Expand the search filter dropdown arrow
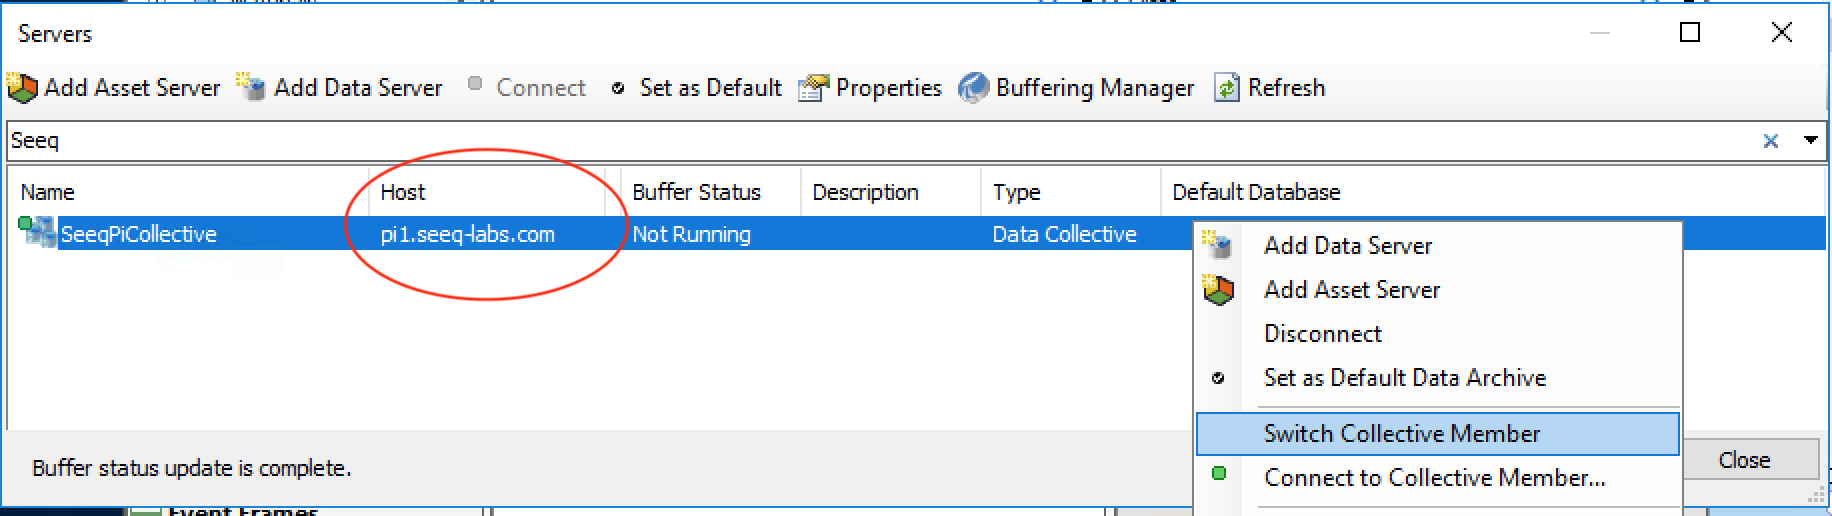The height and width of the screenshot is (516, 1832). point(1810,140)
